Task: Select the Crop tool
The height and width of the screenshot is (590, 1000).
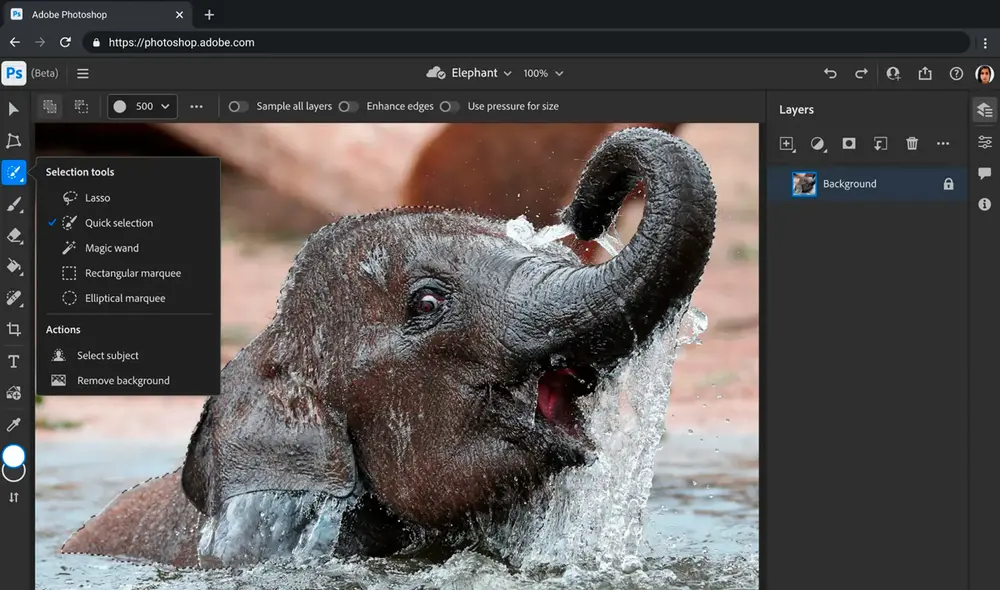Action: [x=13, y=330]
